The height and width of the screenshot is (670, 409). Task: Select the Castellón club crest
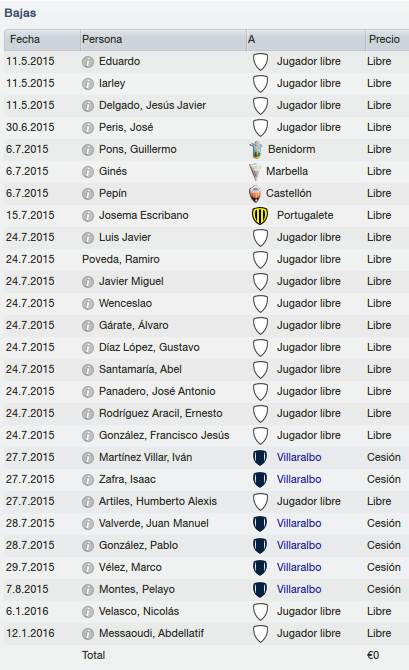[x=255, y=194]
